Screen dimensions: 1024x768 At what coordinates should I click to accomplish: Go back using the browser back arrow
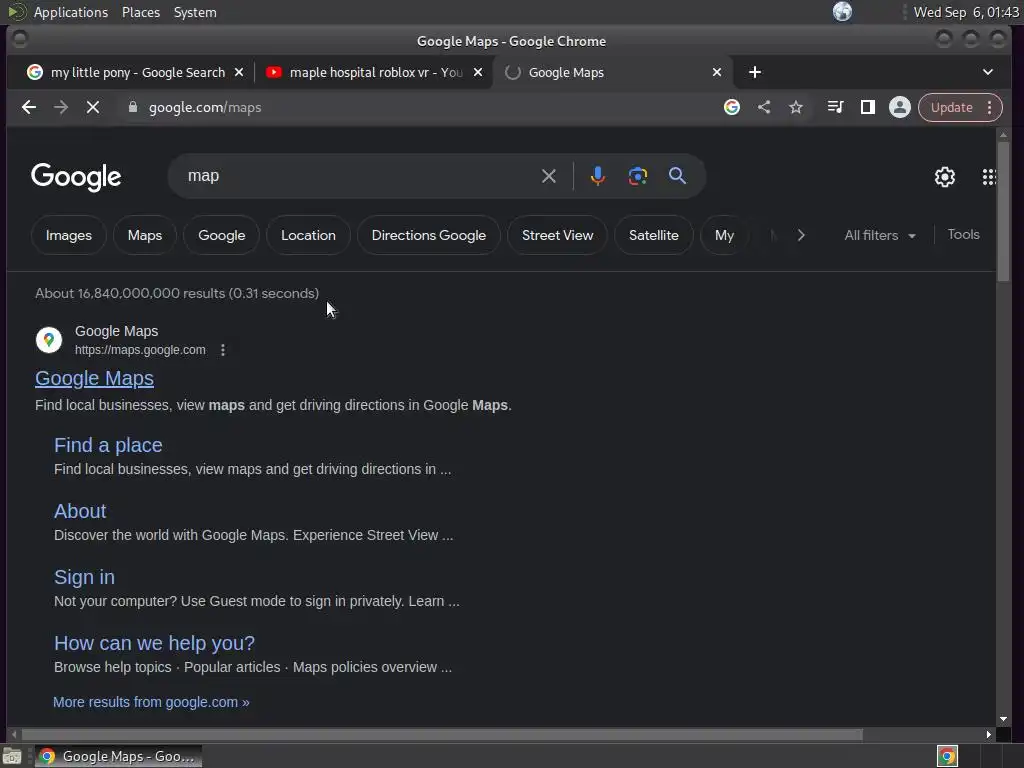click(x=29, y=107)
